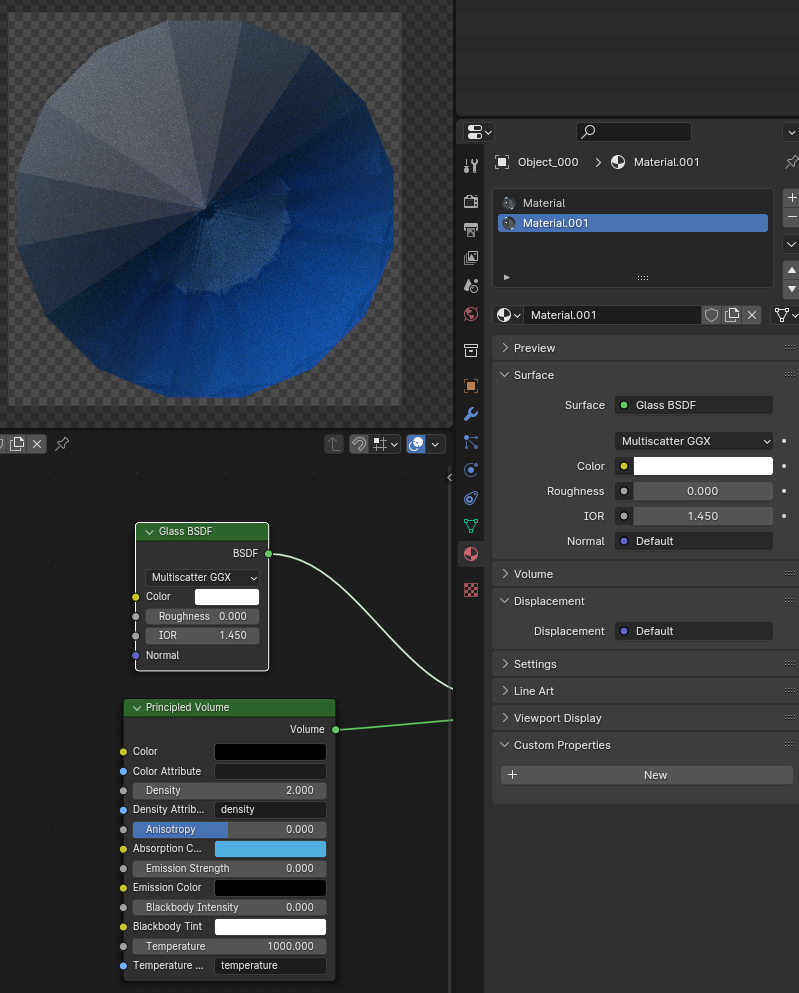Toggle snapping in node editor

(x=359, y=445)
